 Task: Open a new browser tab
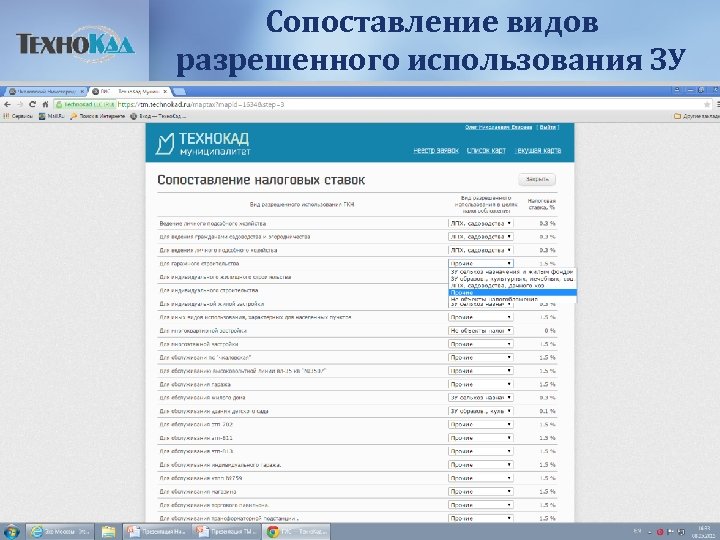point(180,91)
